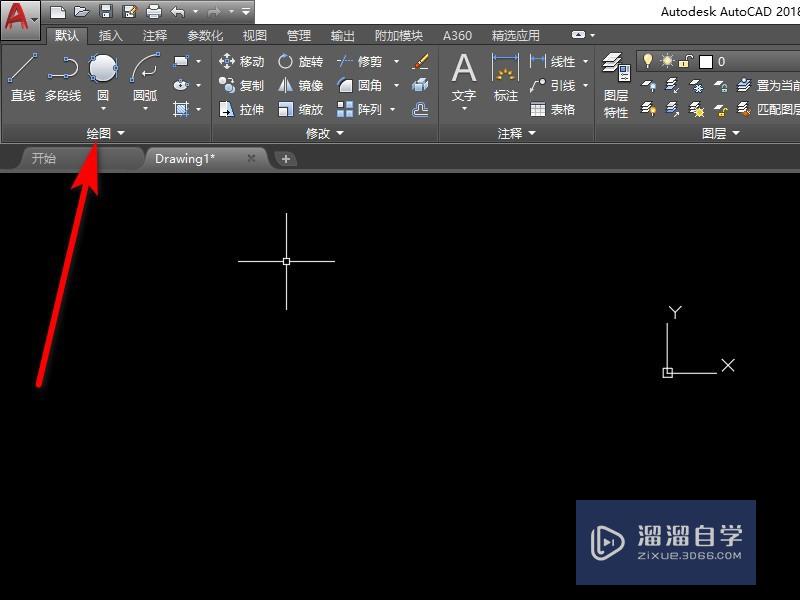Select the Line (直线) drawing tool
800x600 pixels.
[x=22, y=70]
